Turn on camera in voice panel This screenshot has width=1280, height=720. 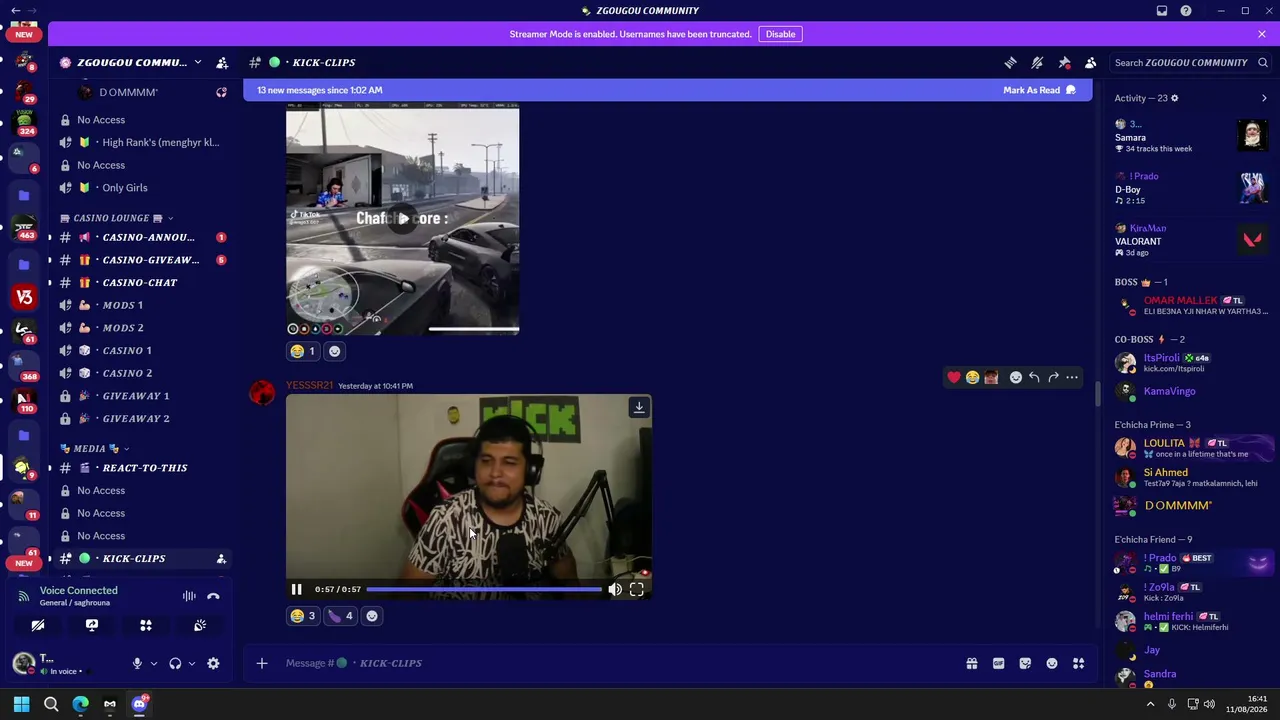[x=38, y=625]
